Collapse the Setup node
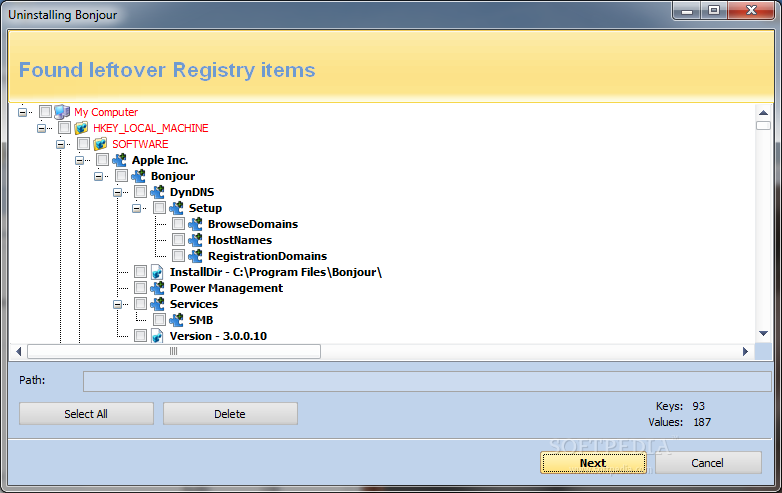The height and width of the screenshot is (493, 782). coord(136,208)
